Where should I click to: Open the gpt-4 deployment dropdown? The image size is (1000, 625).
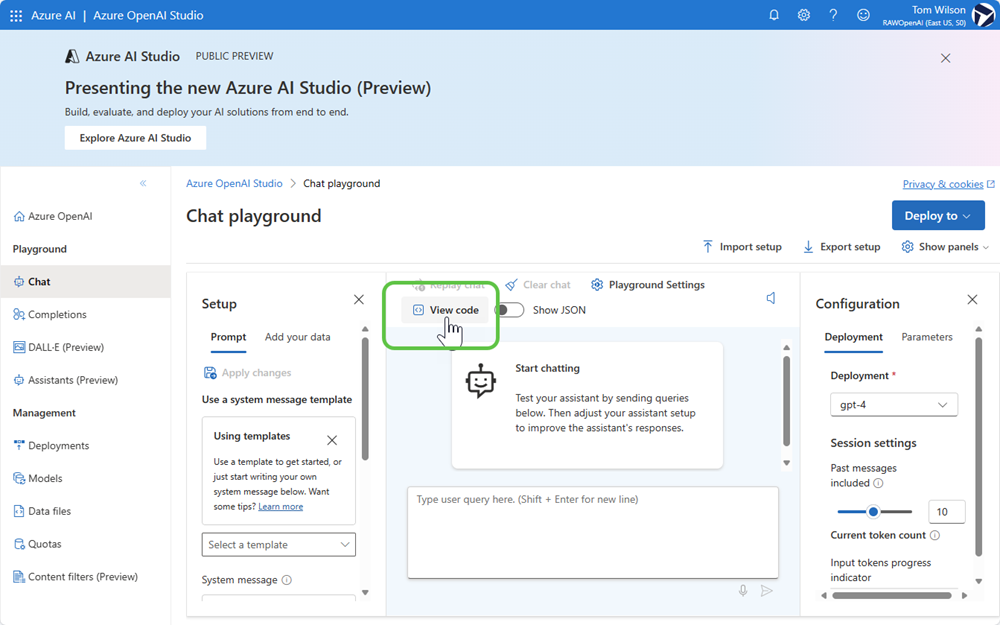[x=893, y=405]
